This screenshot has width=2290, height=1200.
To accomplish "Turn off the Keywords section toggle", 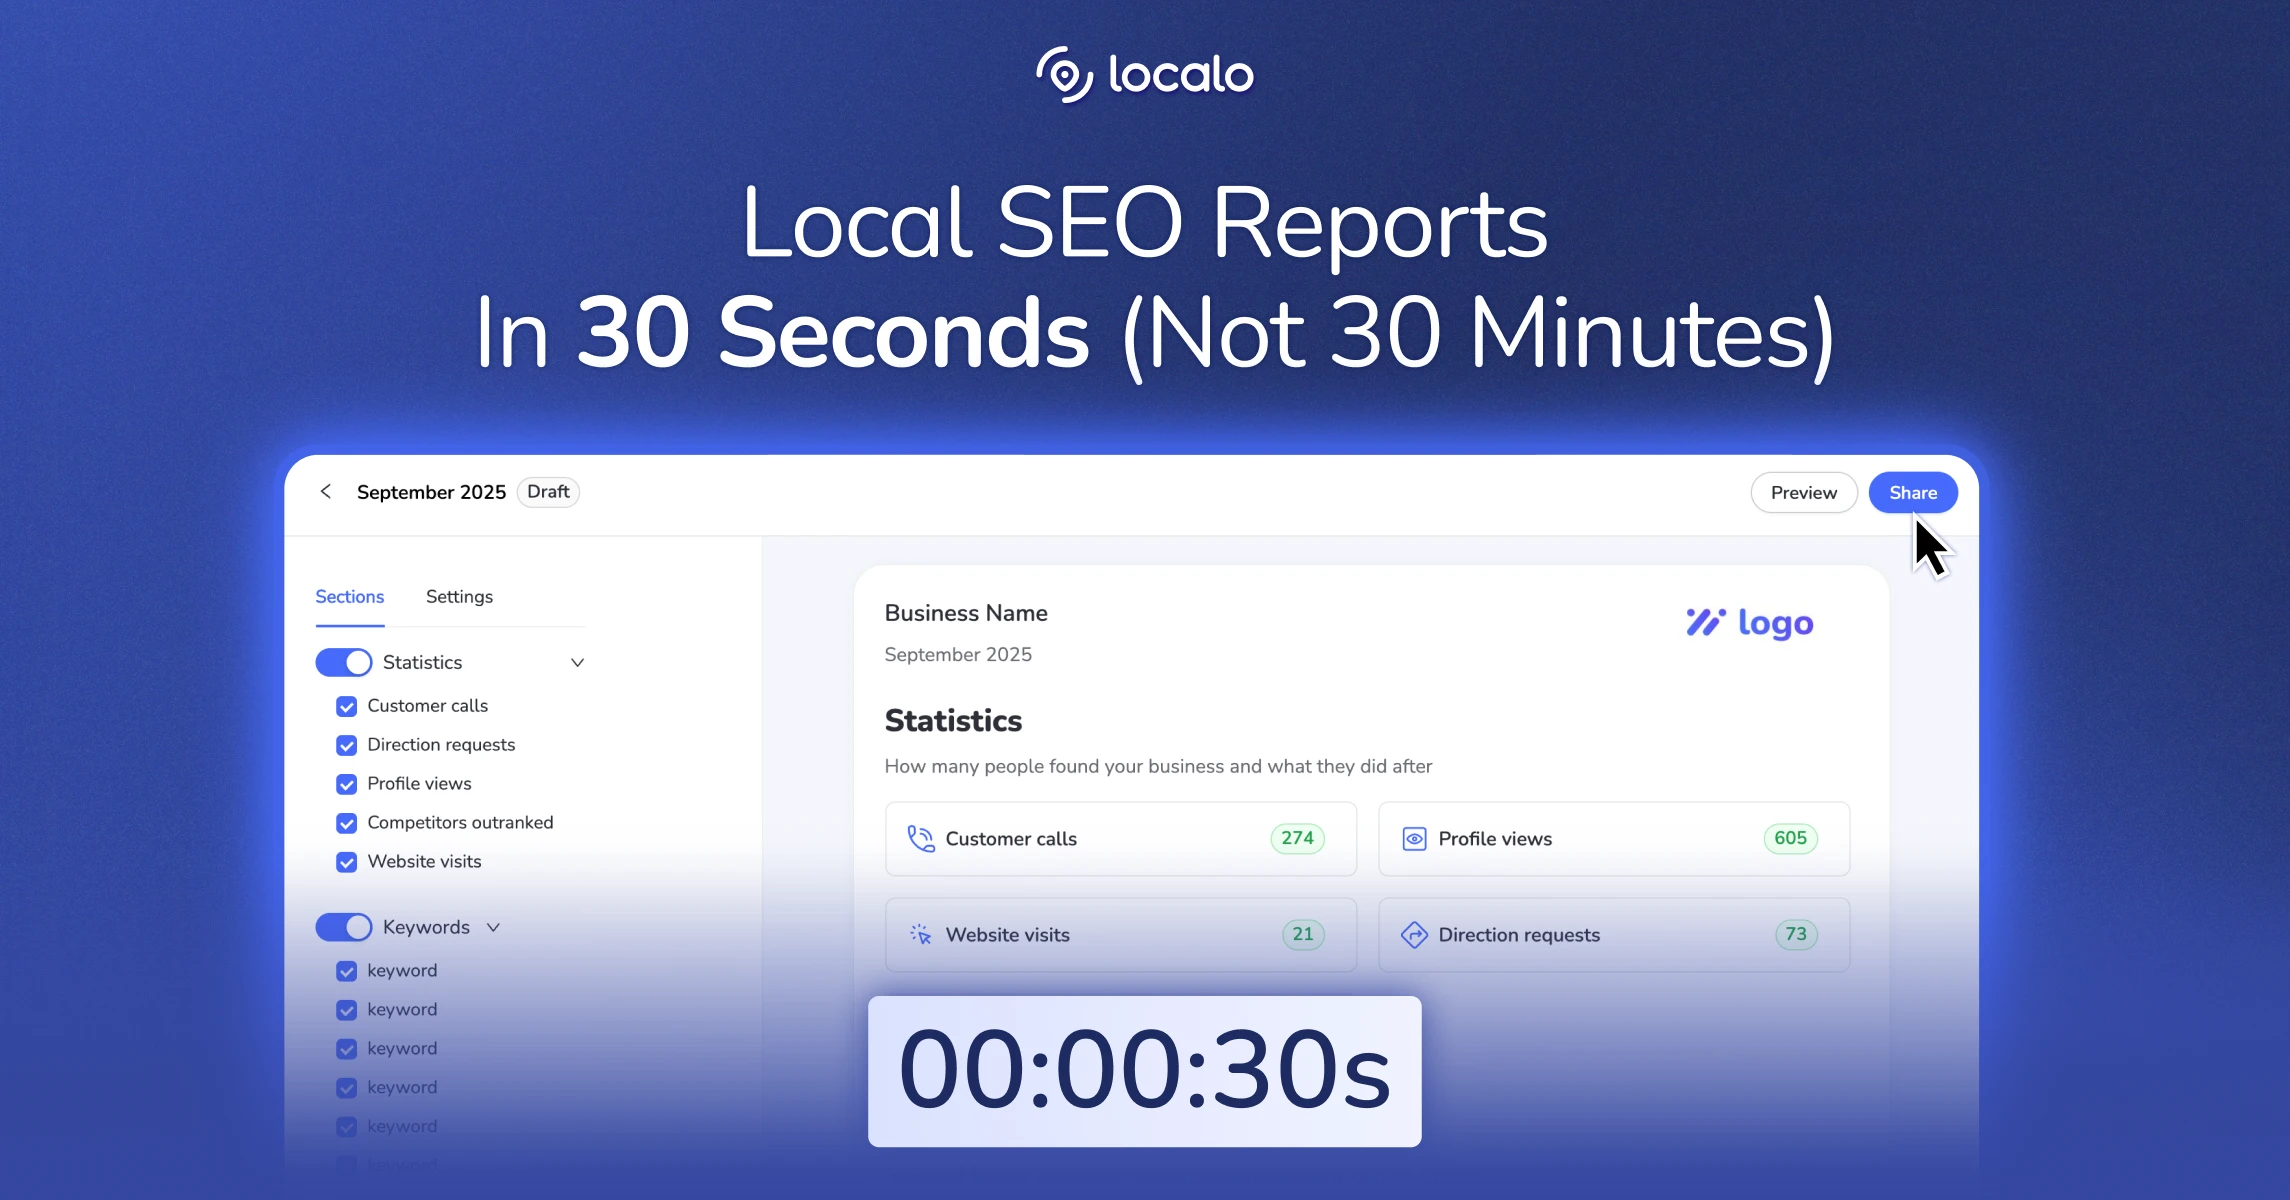I will click(x=343, y=927).
